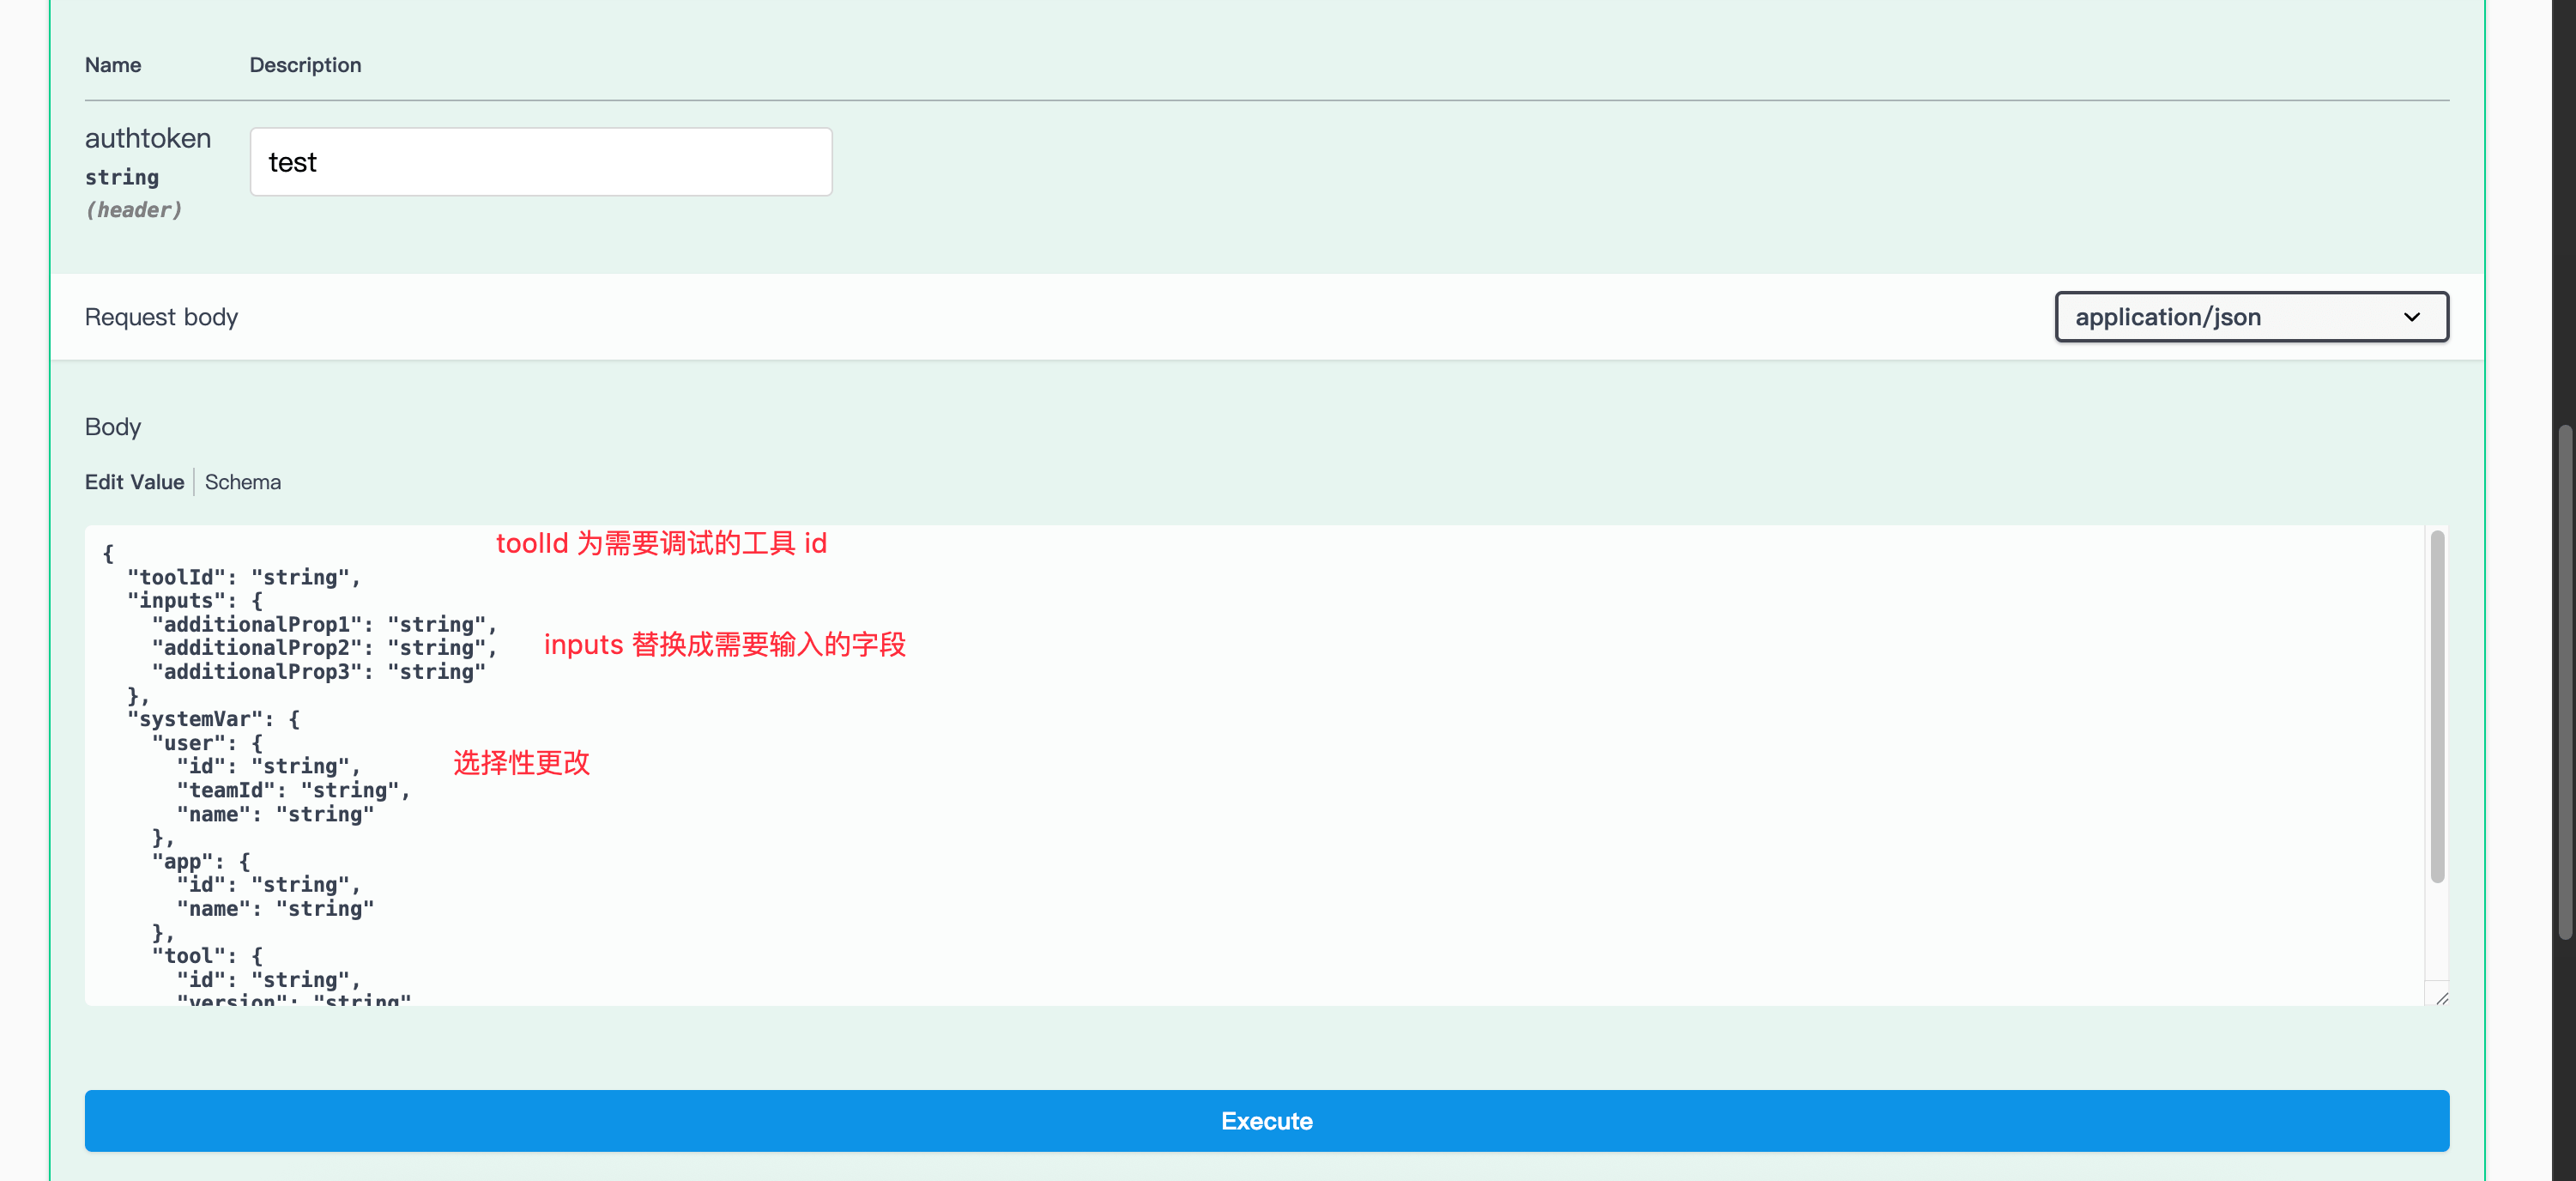Click the Description column header
Viewport: 2576px width, 1181px height.
pyautogui.click(x=305, y=65)
